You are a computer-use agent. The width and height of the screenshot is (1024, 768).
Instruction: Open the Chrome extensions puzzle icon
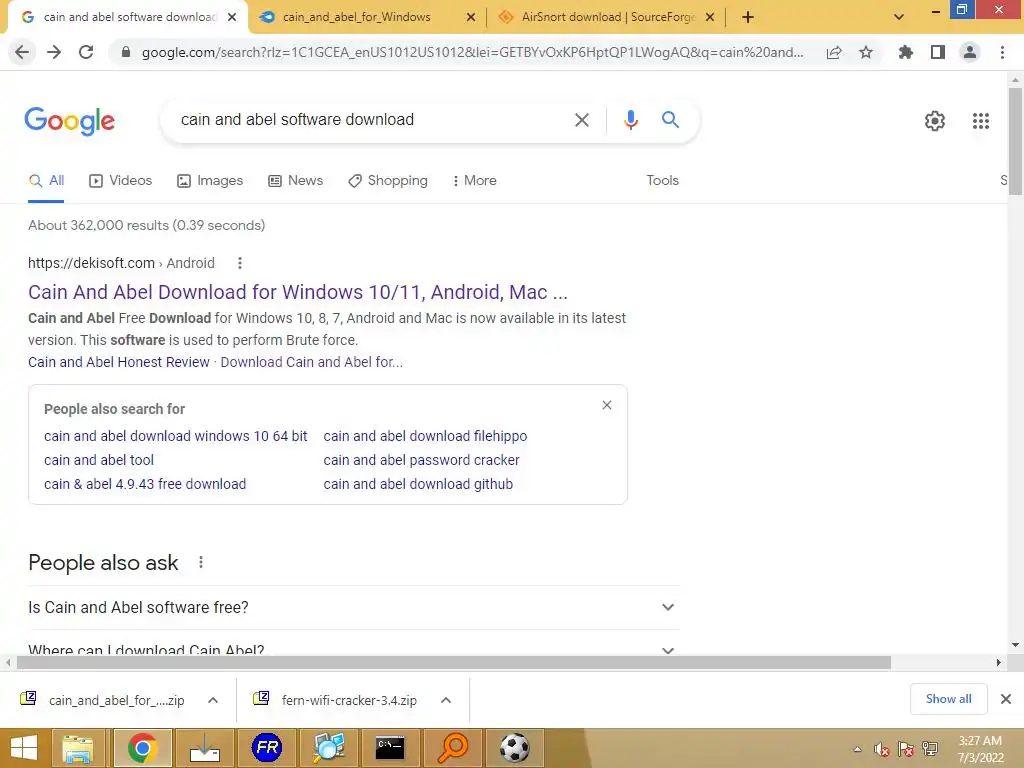[906, 52]
